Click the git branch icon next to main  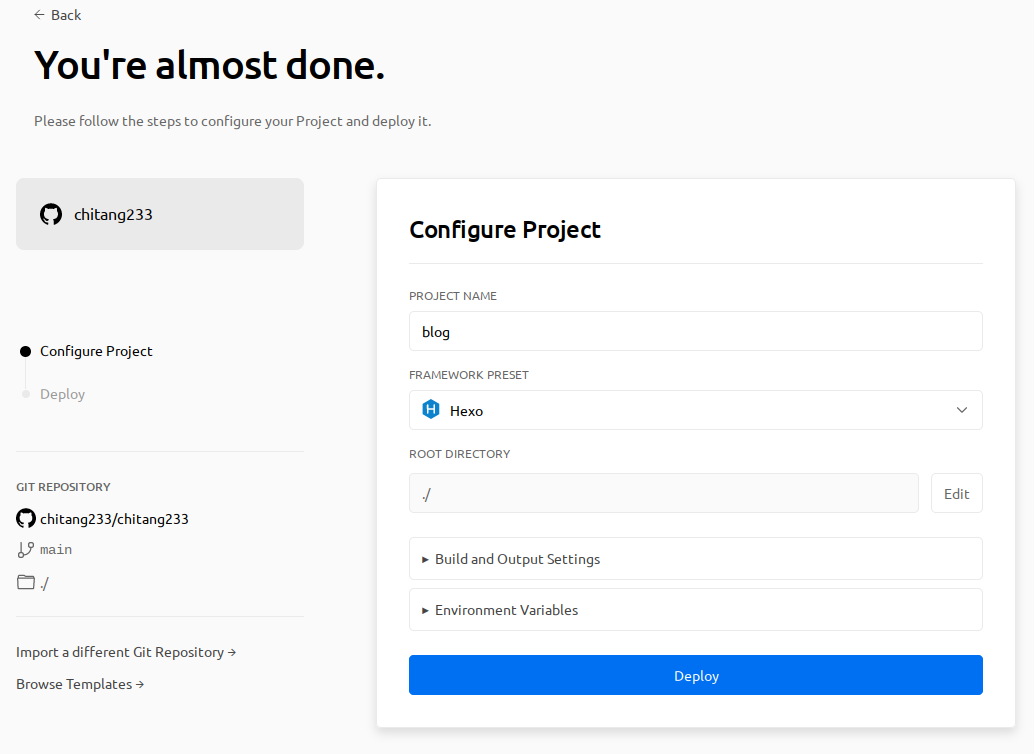click(26, 549)
